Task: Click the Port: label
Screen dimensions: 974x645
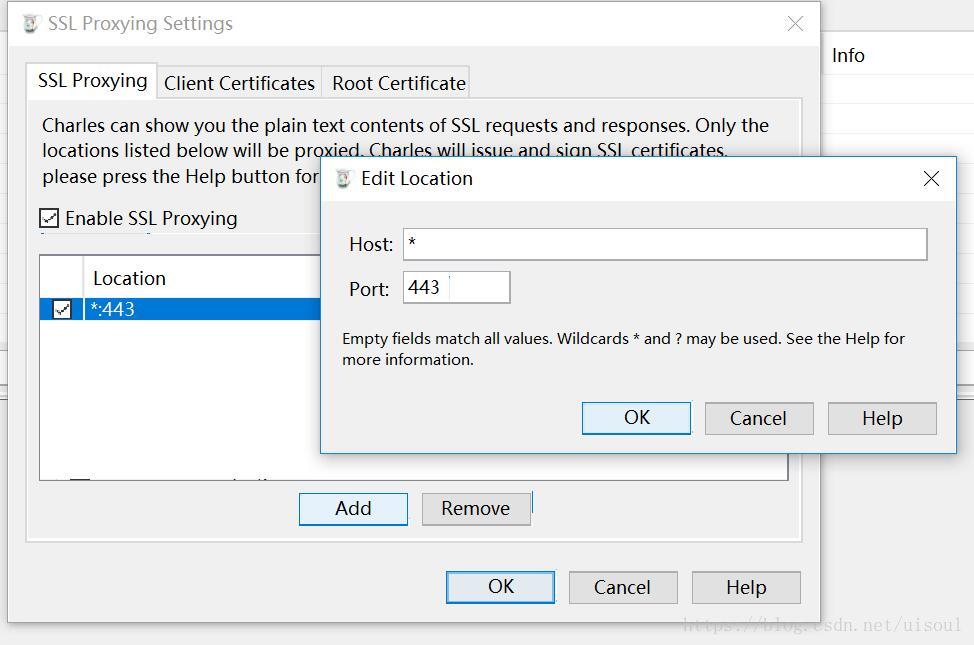Action: (x=369, y=289)
